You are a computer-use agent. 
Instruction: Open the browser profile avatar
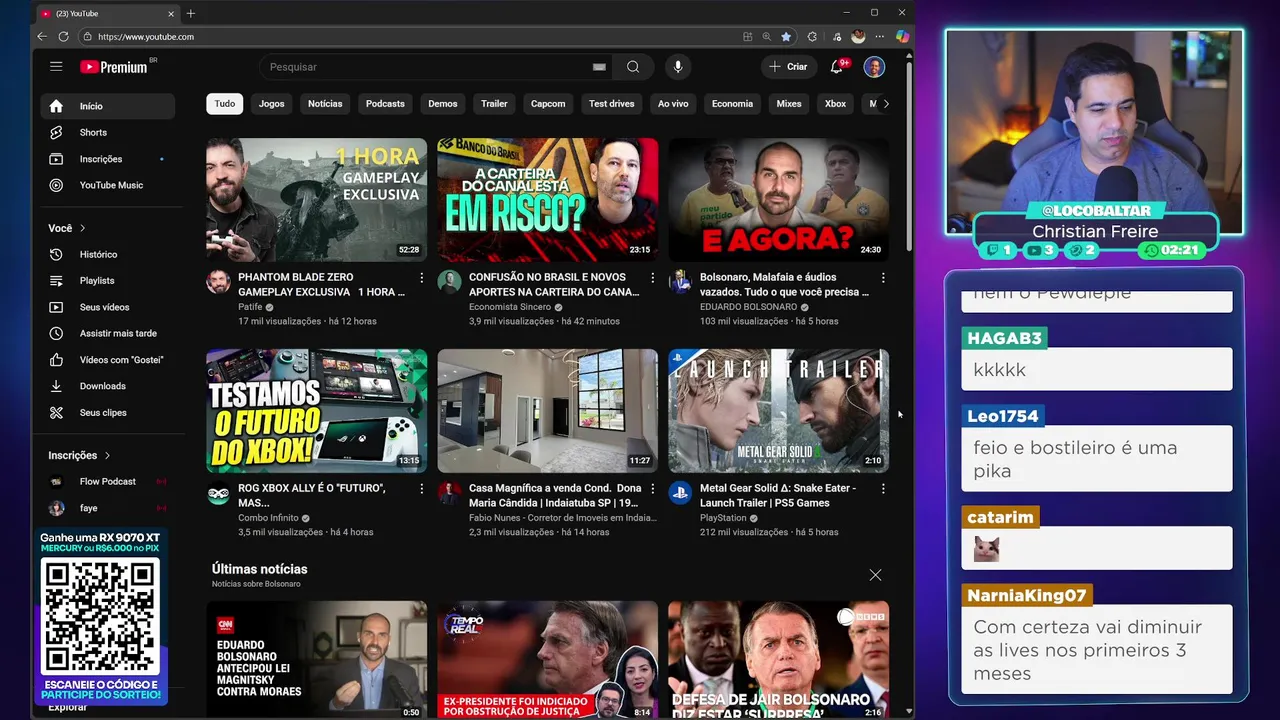pyautogui.click(x=858, y=36)
